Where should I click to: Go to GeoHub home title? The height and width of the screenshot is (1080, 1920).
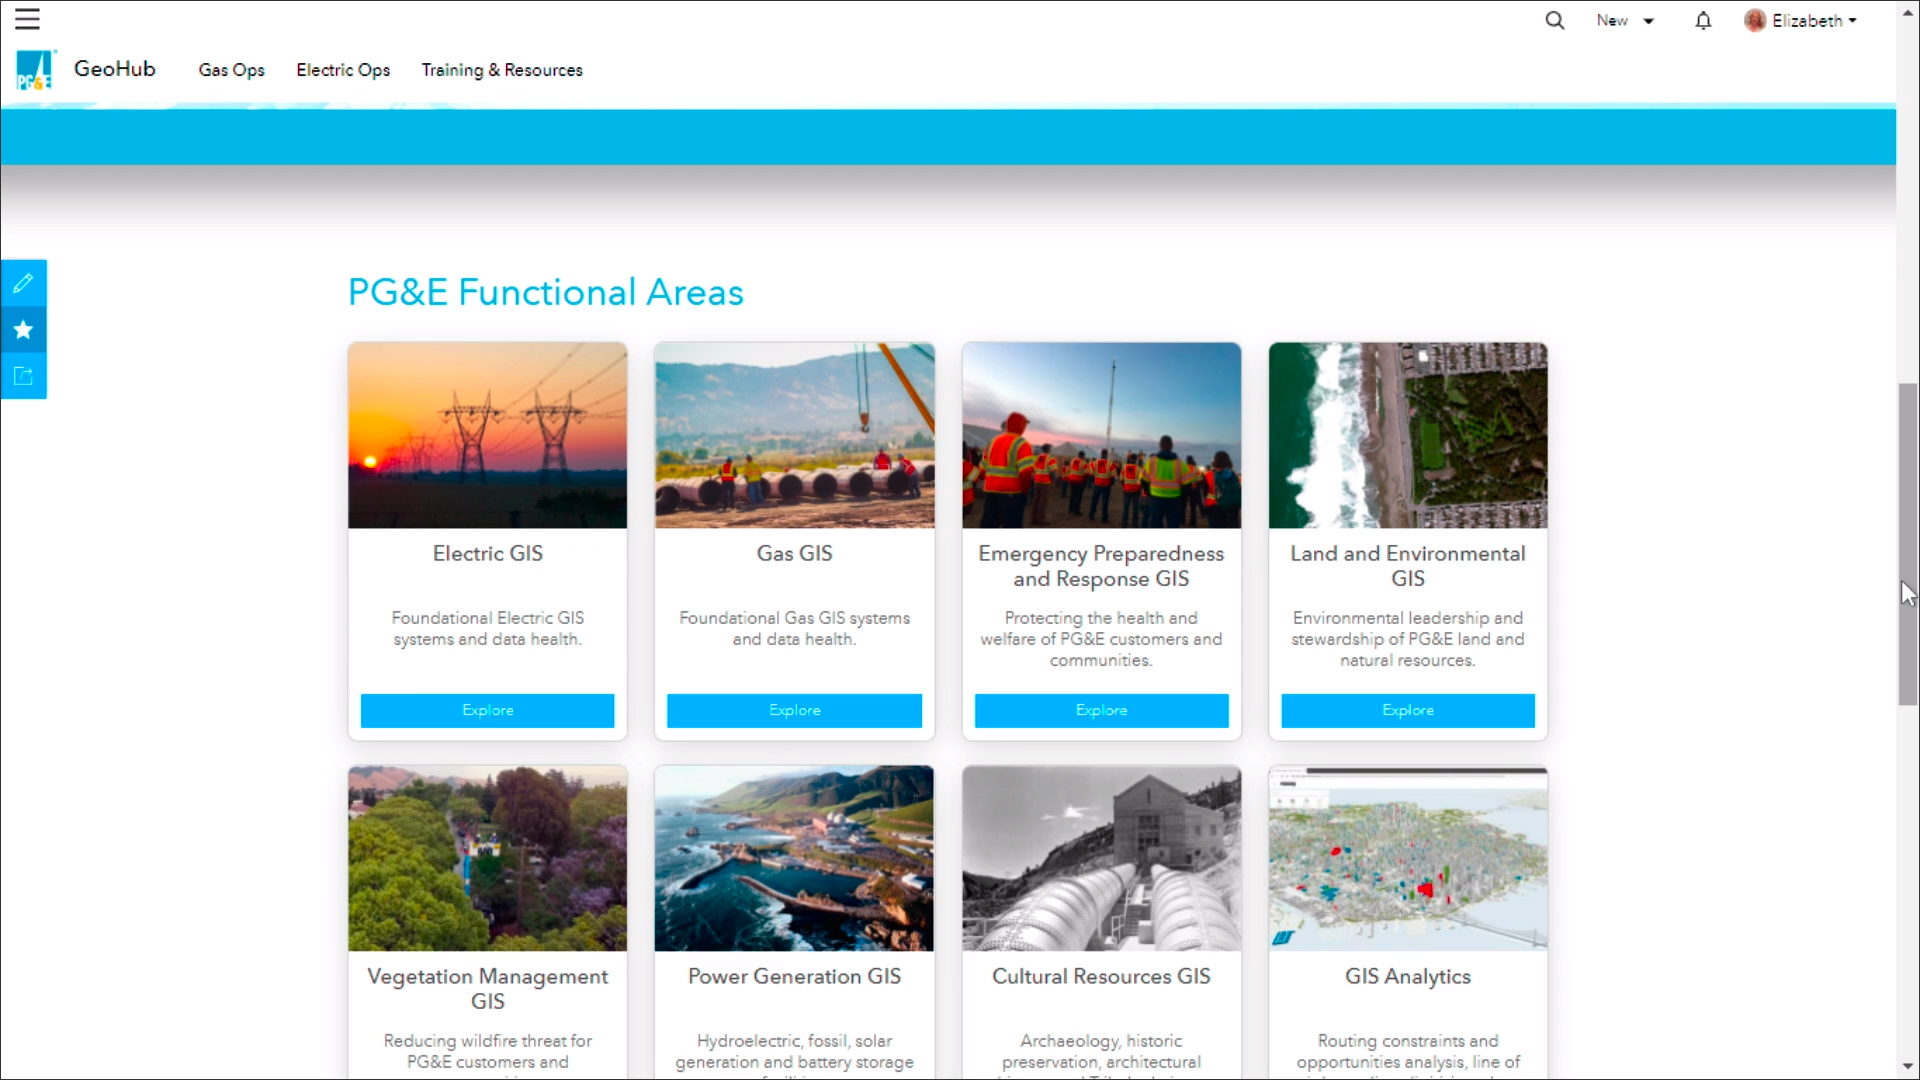[x=115, y=69]
